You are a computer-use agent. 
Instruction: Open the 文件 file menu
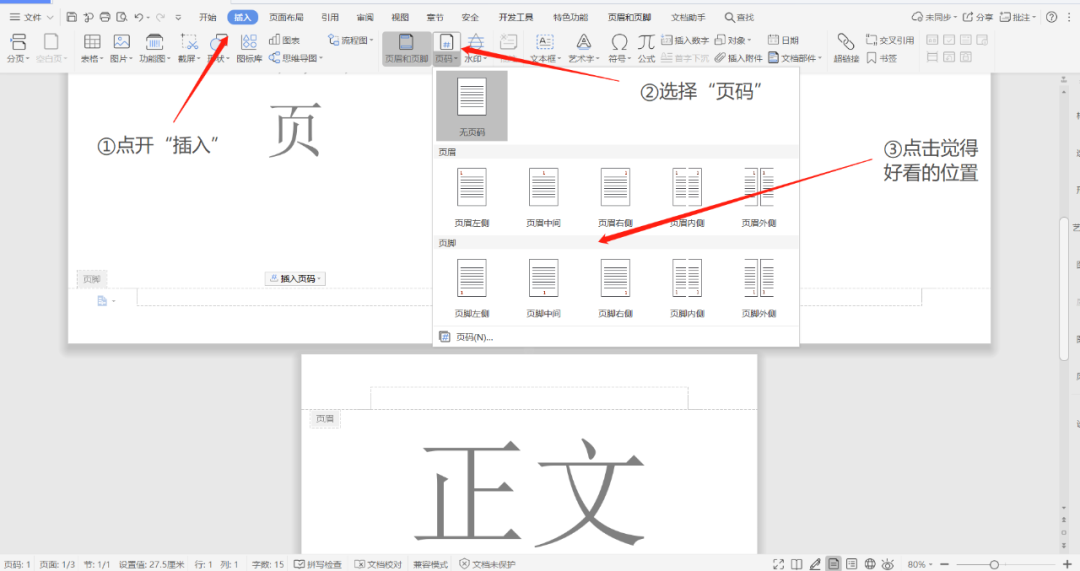tap(31, 17)
